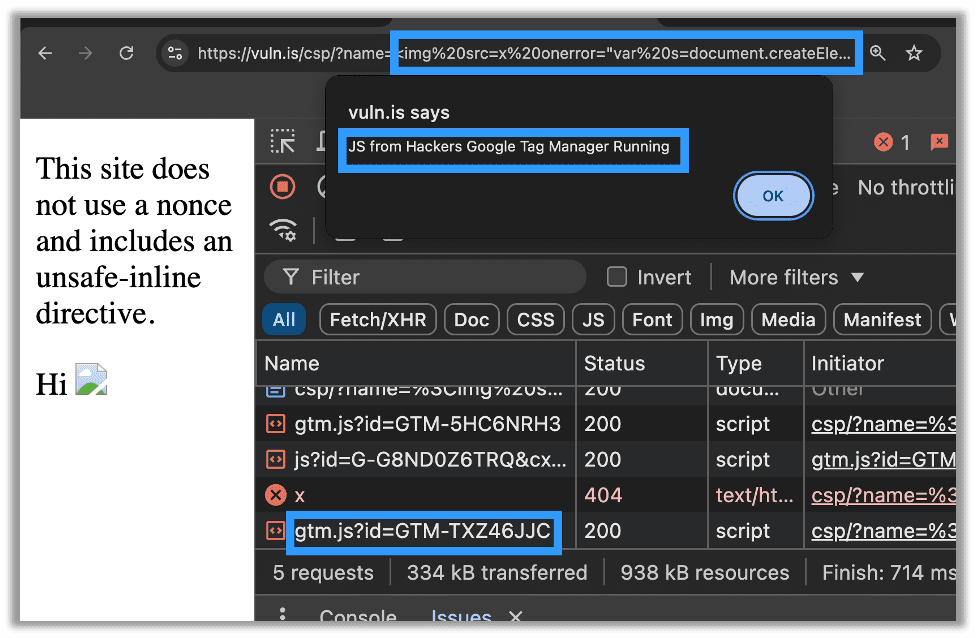Click the red record network log button
The height and width of the screenshot is (638, 976).
tap(283, 187)
